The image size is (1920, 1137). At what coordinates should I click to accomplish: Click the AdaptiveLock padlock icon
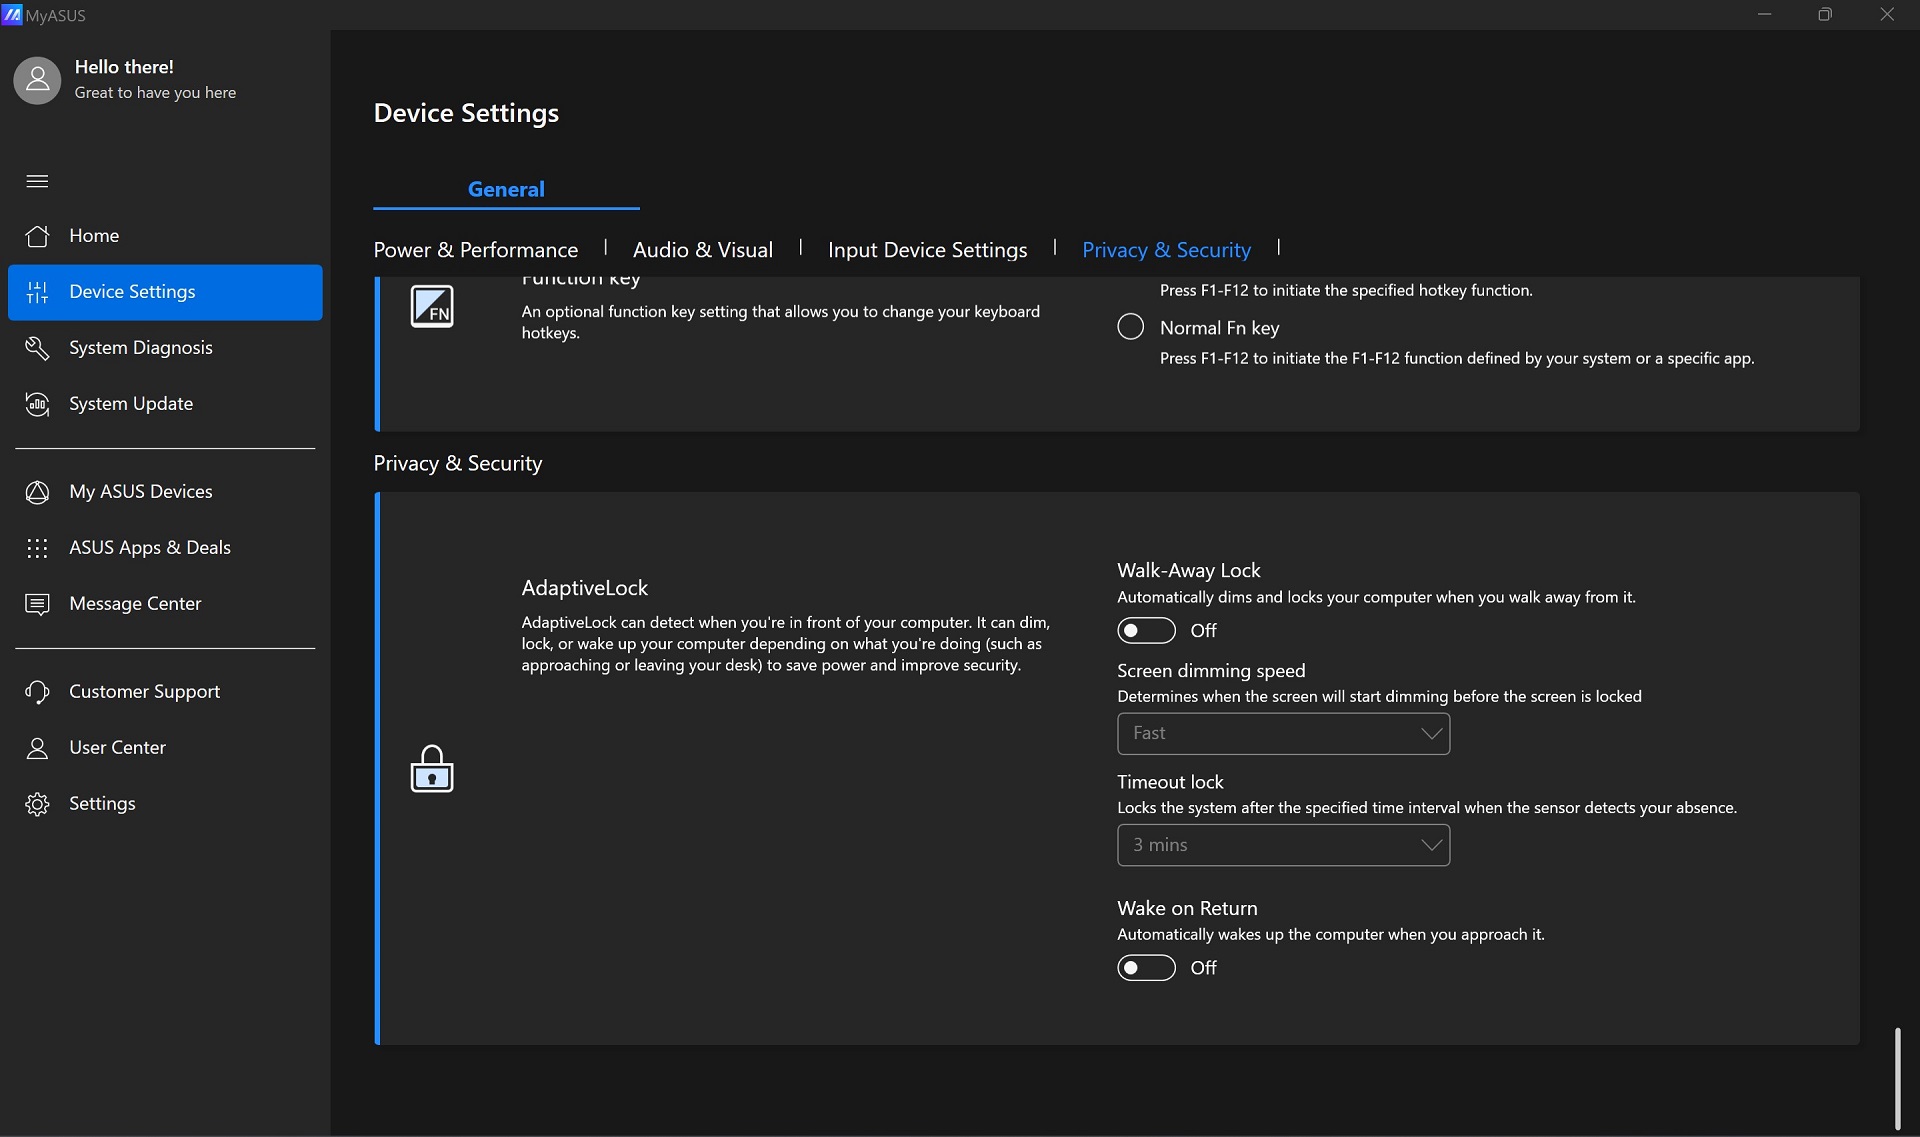(432, 768)
